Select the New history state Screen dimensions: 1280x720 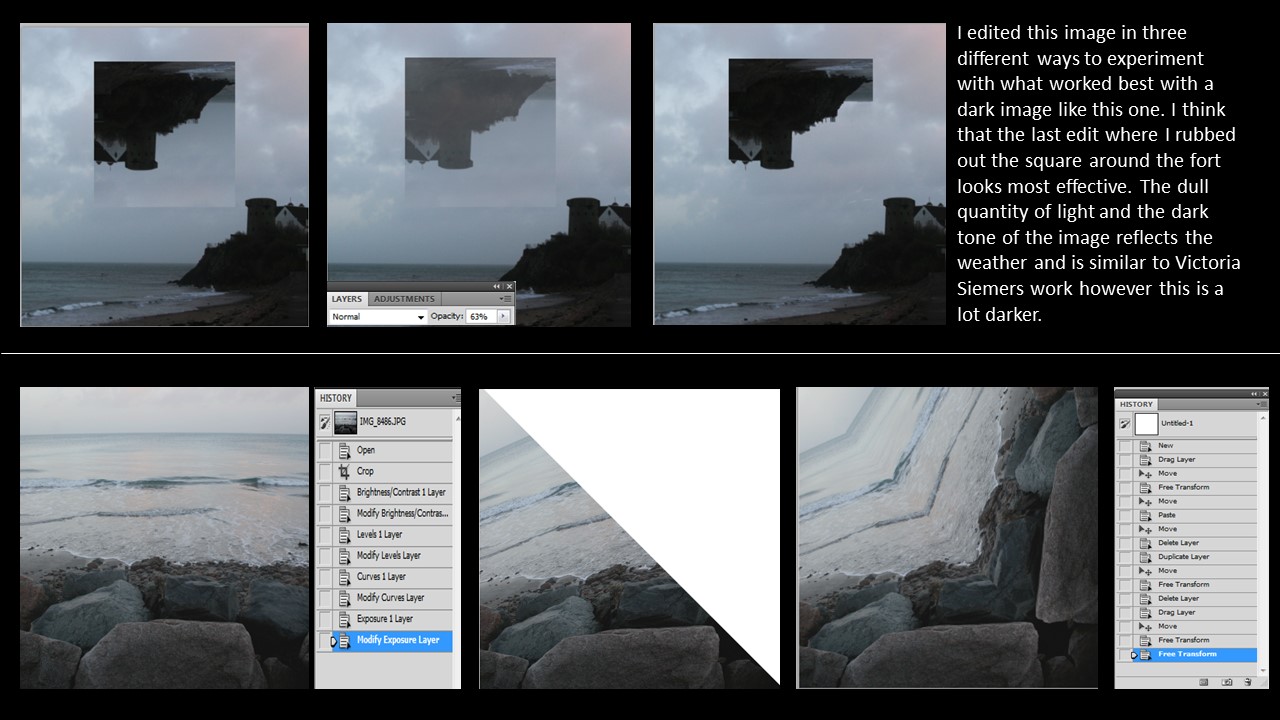point(1194,445)
